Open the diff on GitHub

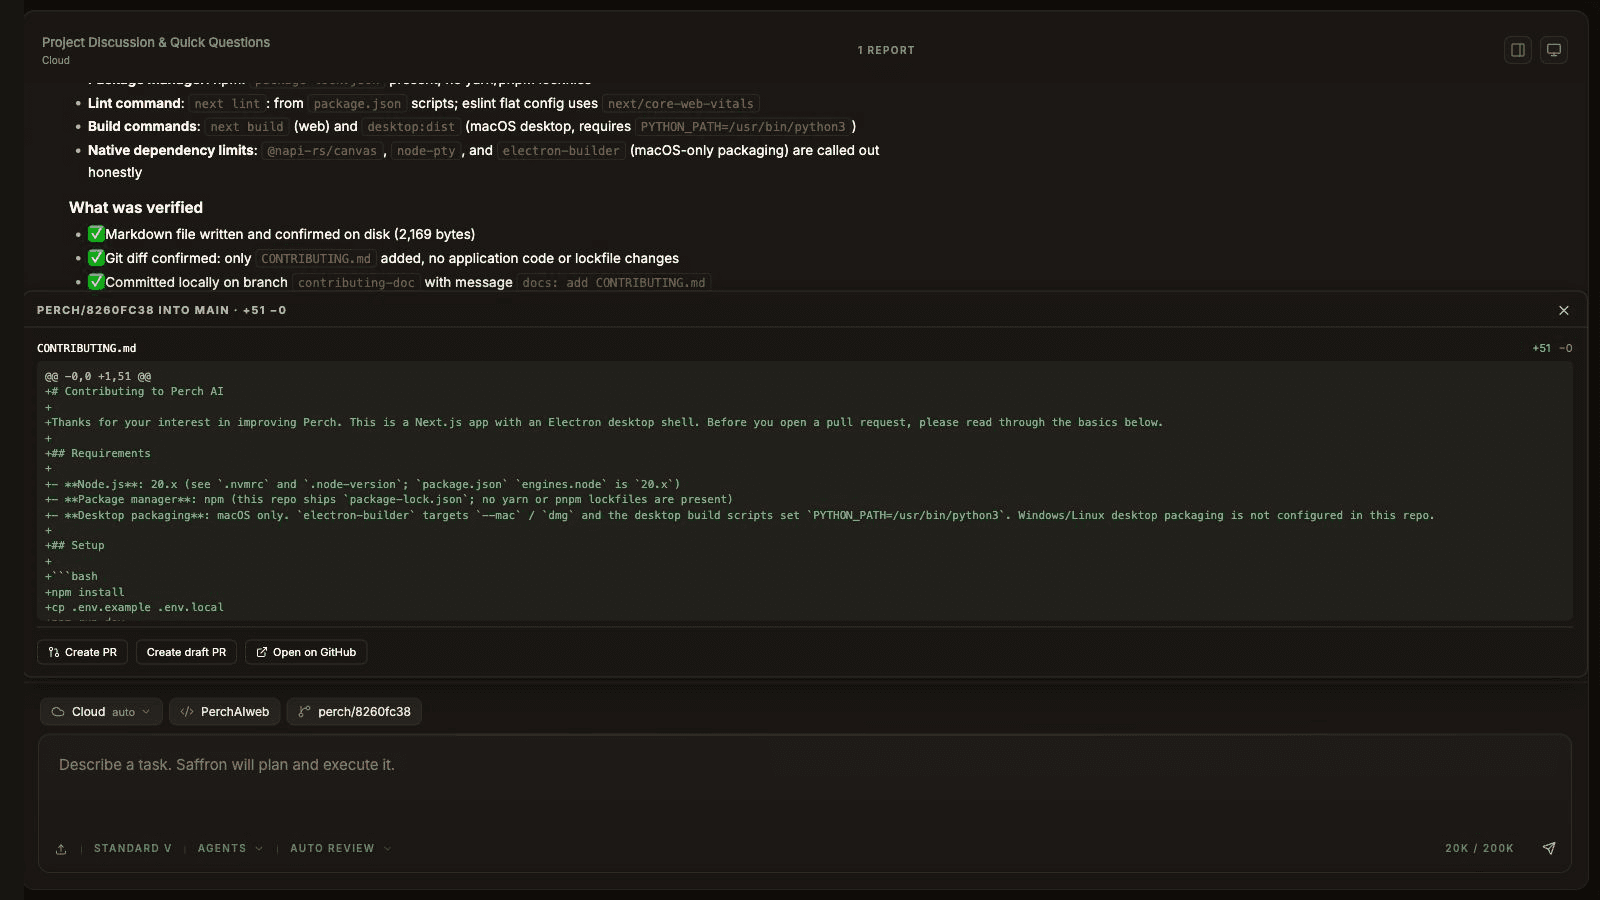click(x=306, y=652)
